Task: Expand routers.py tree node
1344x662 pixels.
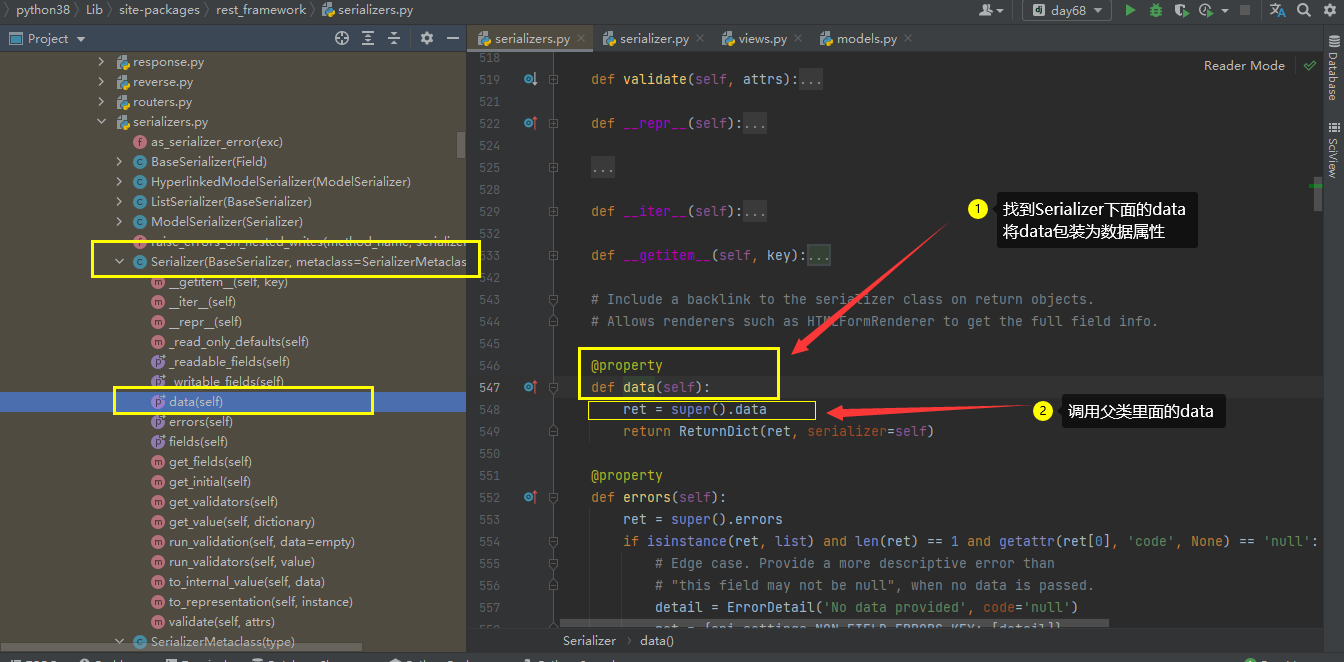Action: coord(101,102)
